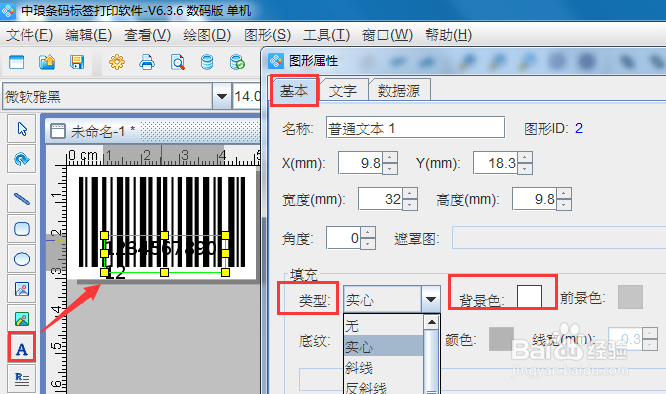
Task: Select the rich text tool icon
Action: pyautogui.click(x=22, y=379)
